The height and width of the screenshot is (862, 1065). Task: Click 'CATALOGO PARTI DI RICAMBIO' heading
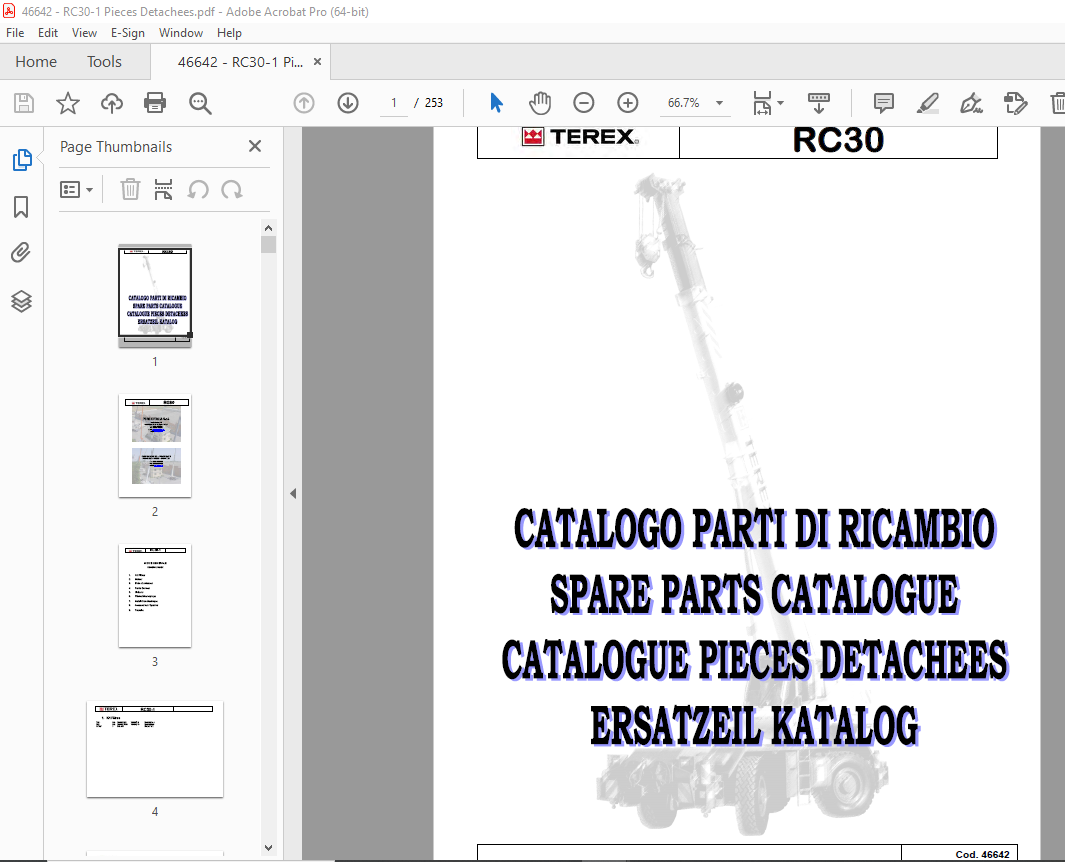click(755, 529)
